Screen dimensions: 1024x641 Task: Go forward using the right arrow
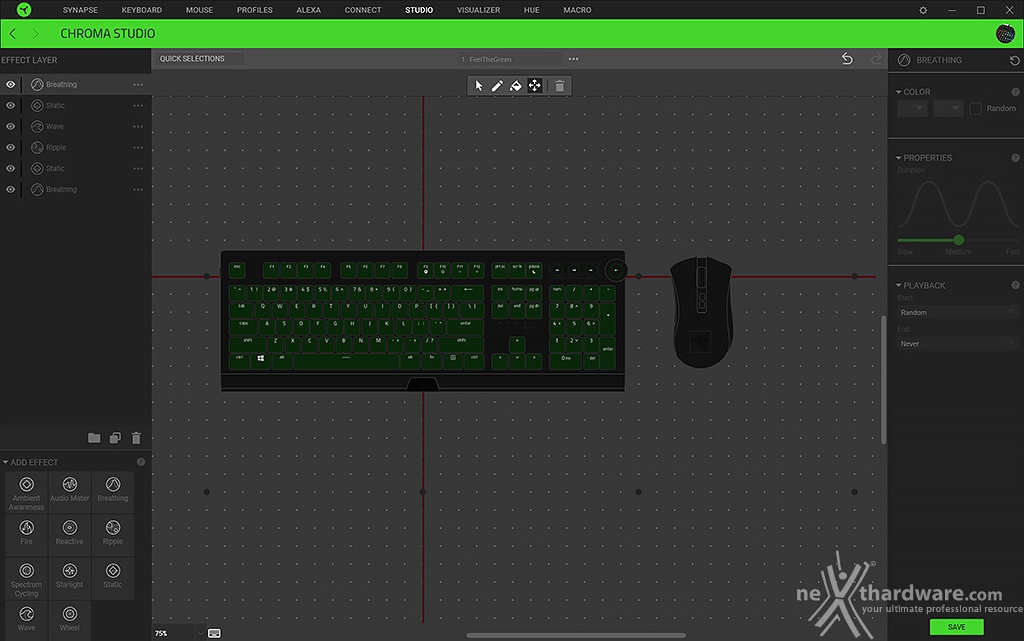coord(35,33)
